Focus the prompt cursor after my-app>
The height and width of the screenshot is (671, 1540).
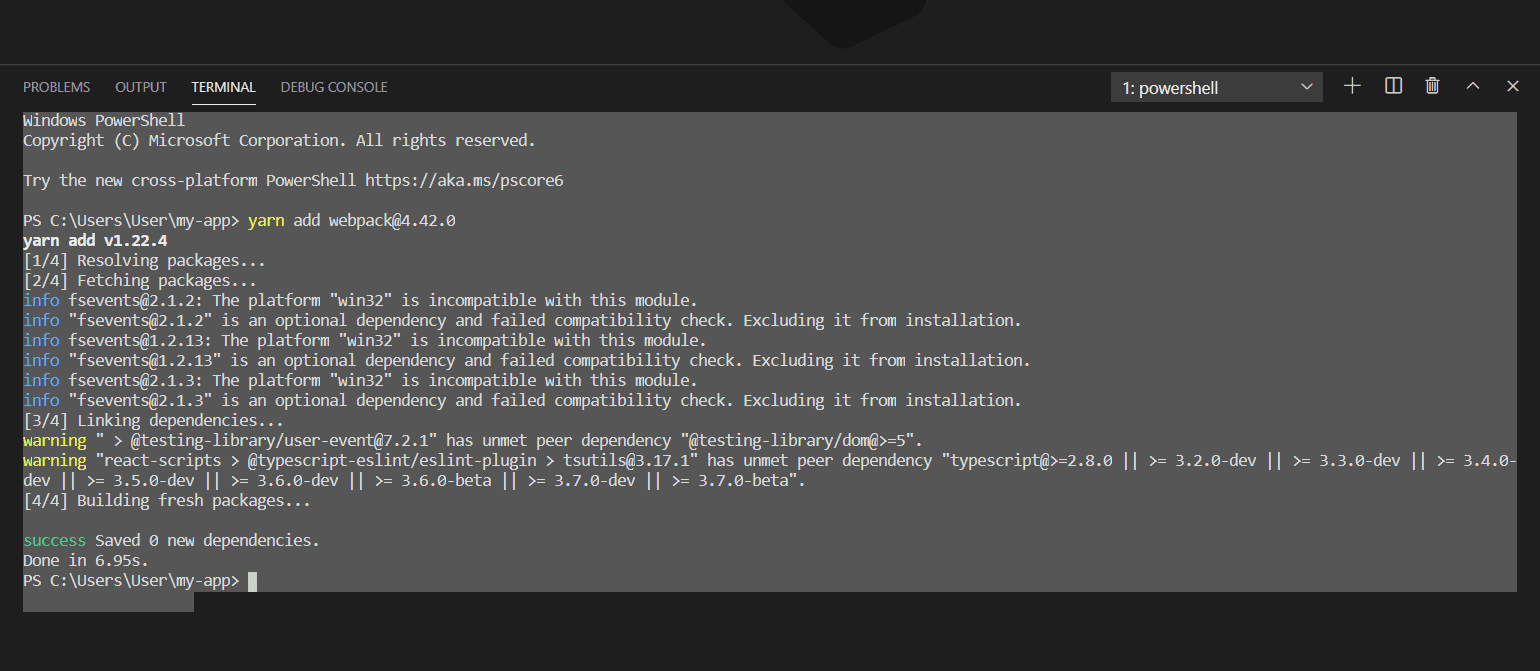[x=253, y=580]
